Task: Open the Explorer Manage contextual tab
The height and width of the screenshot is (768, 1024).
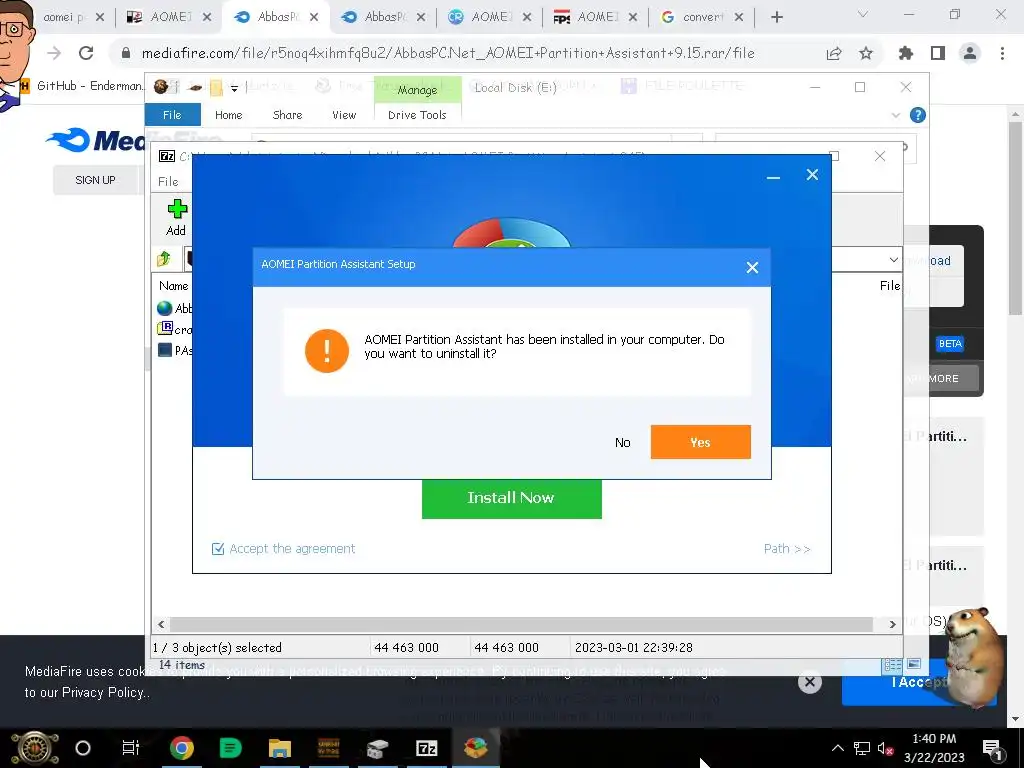Action: coord(417,89)
